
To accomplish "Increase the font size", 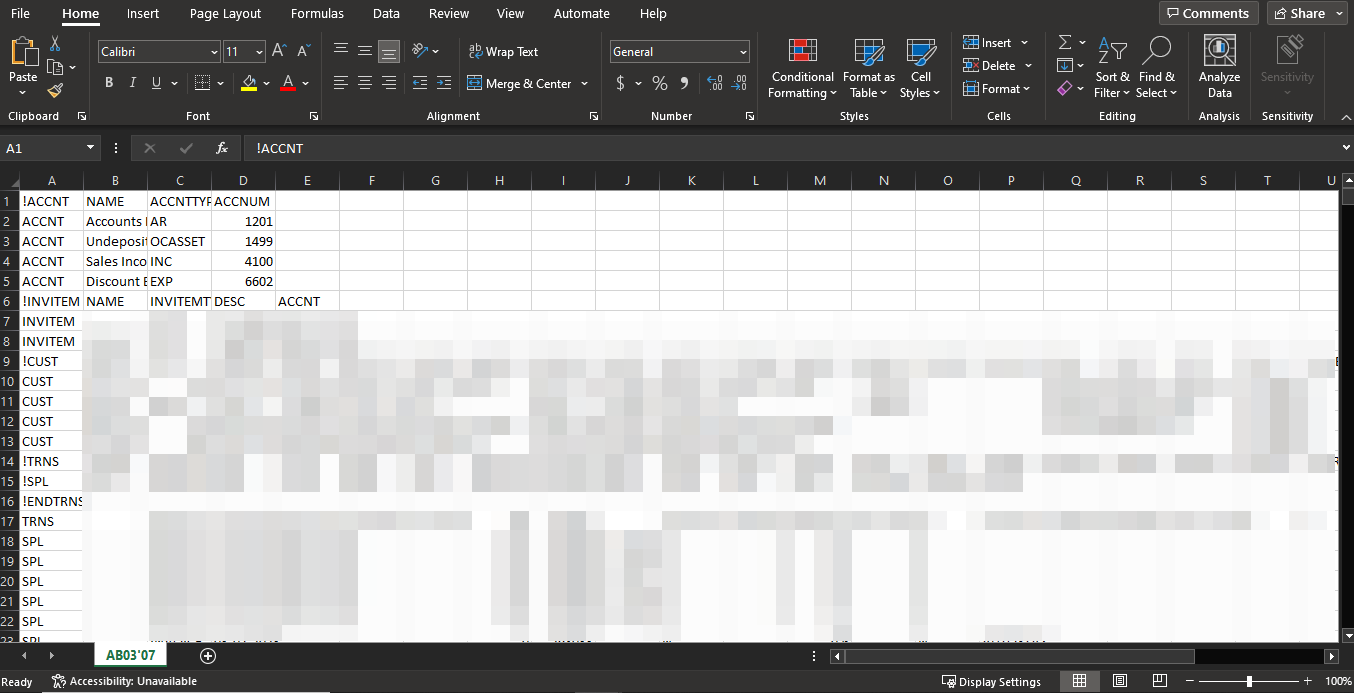I will (279, 52).
